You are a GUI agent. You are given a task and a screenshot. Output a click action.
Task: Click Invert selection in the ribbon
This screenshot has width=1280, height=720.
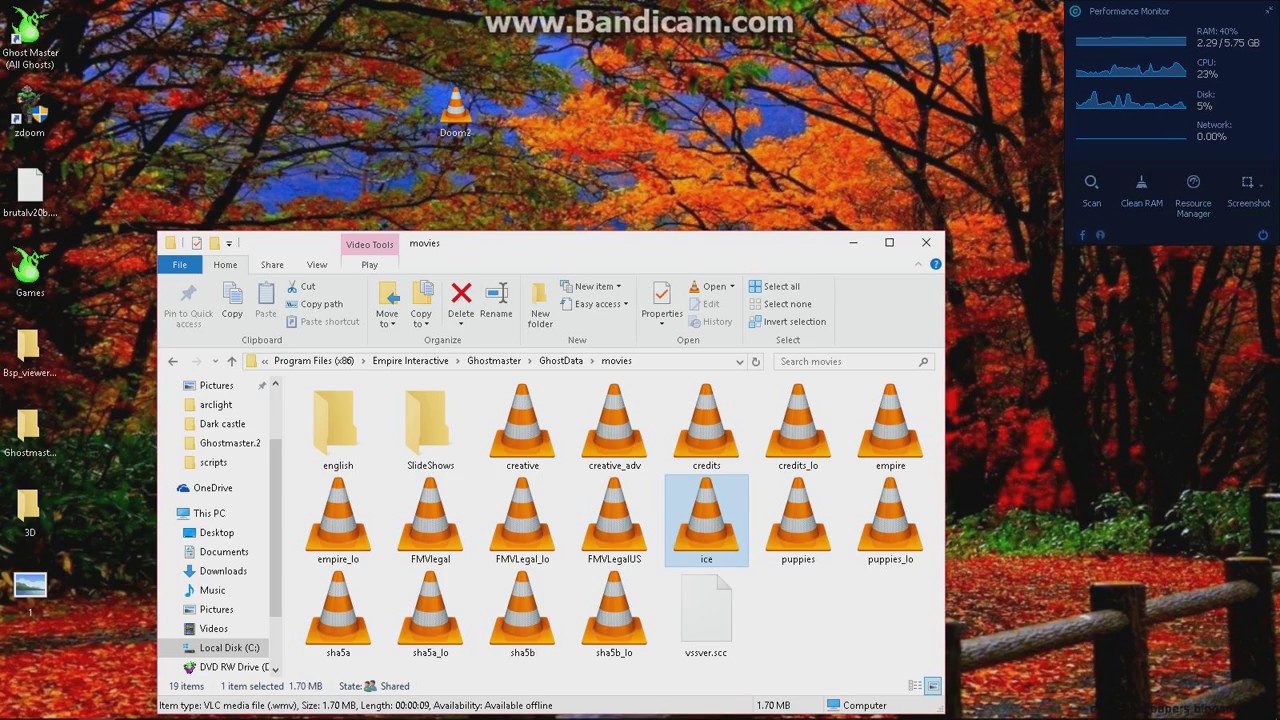[x=787, y=322]
